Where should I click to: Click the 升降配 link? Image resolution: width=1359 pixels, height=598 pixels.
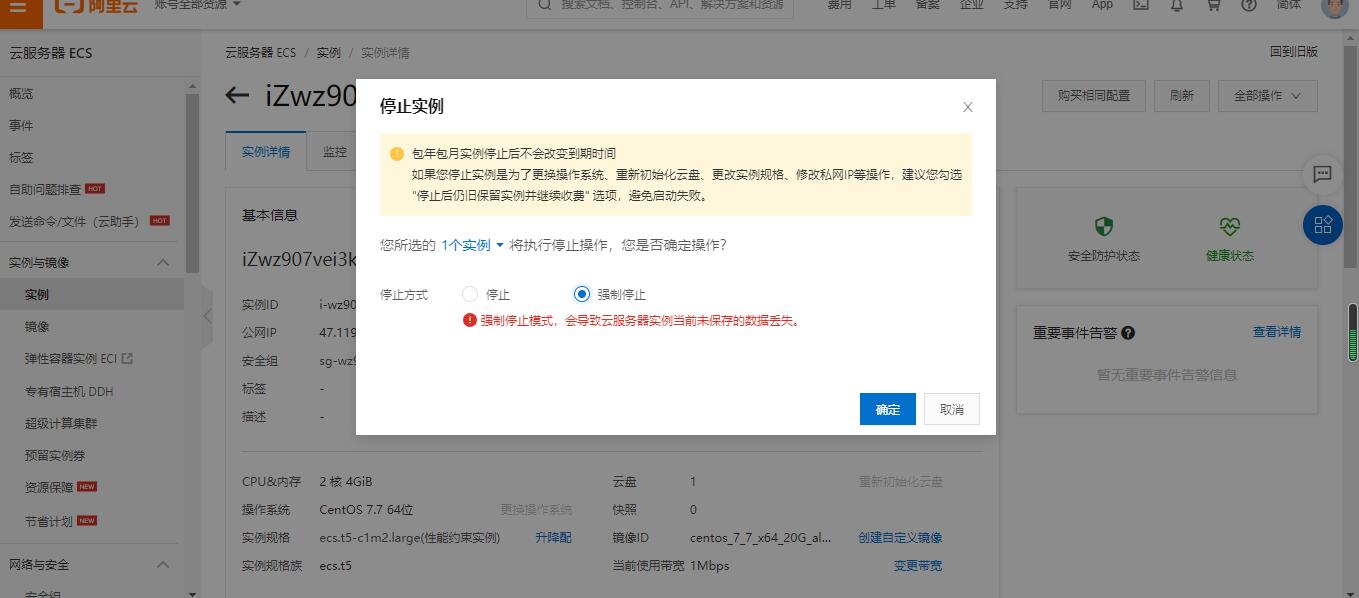[x=553, y=537]
